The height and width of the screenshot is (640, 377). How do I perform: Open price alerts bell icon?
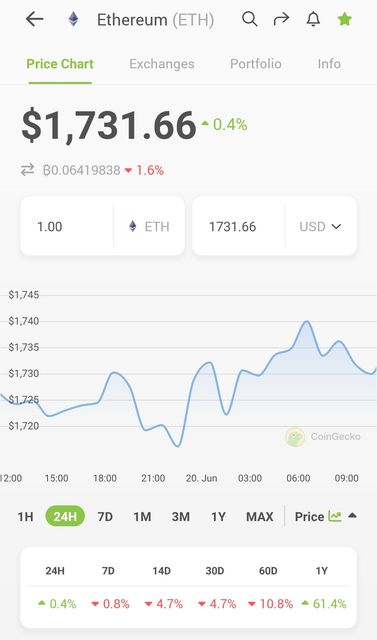point(313,19)
